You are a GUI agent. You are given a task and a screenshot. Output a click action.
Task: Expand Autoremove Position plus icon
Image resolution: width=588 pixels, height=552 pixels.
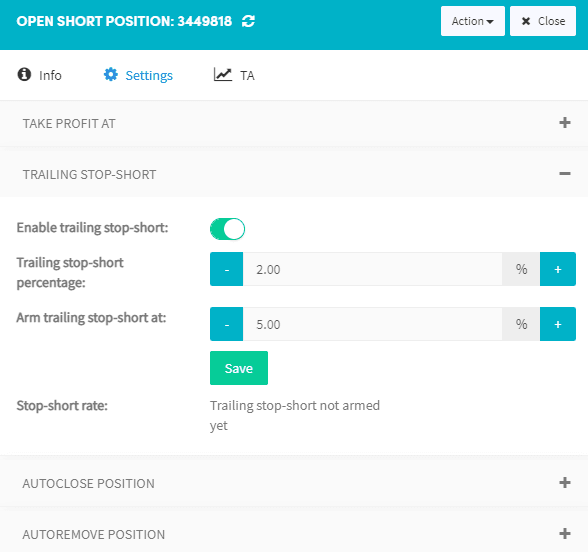click(565, 534)
